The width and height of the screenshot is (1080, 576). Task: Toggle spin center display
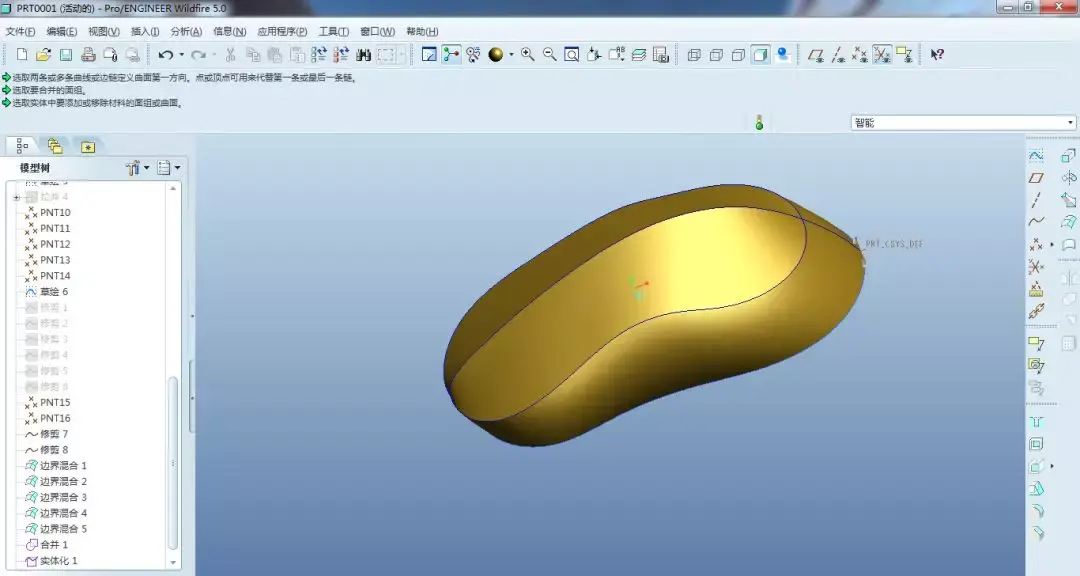click(451, 54)
